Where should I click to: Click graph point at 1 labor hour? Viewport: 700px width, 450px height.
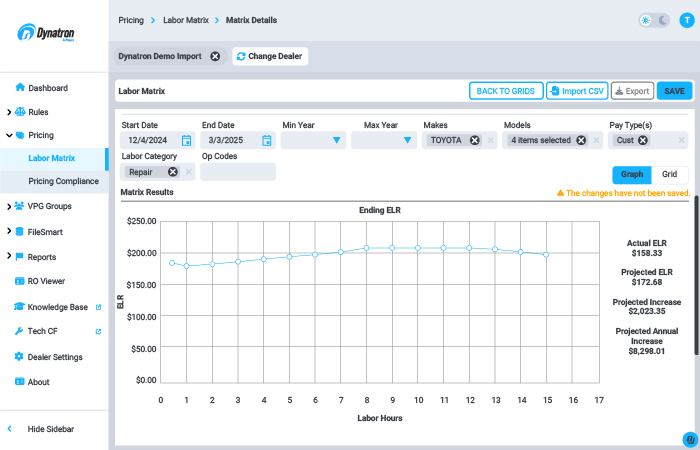(x=187, y=266)
